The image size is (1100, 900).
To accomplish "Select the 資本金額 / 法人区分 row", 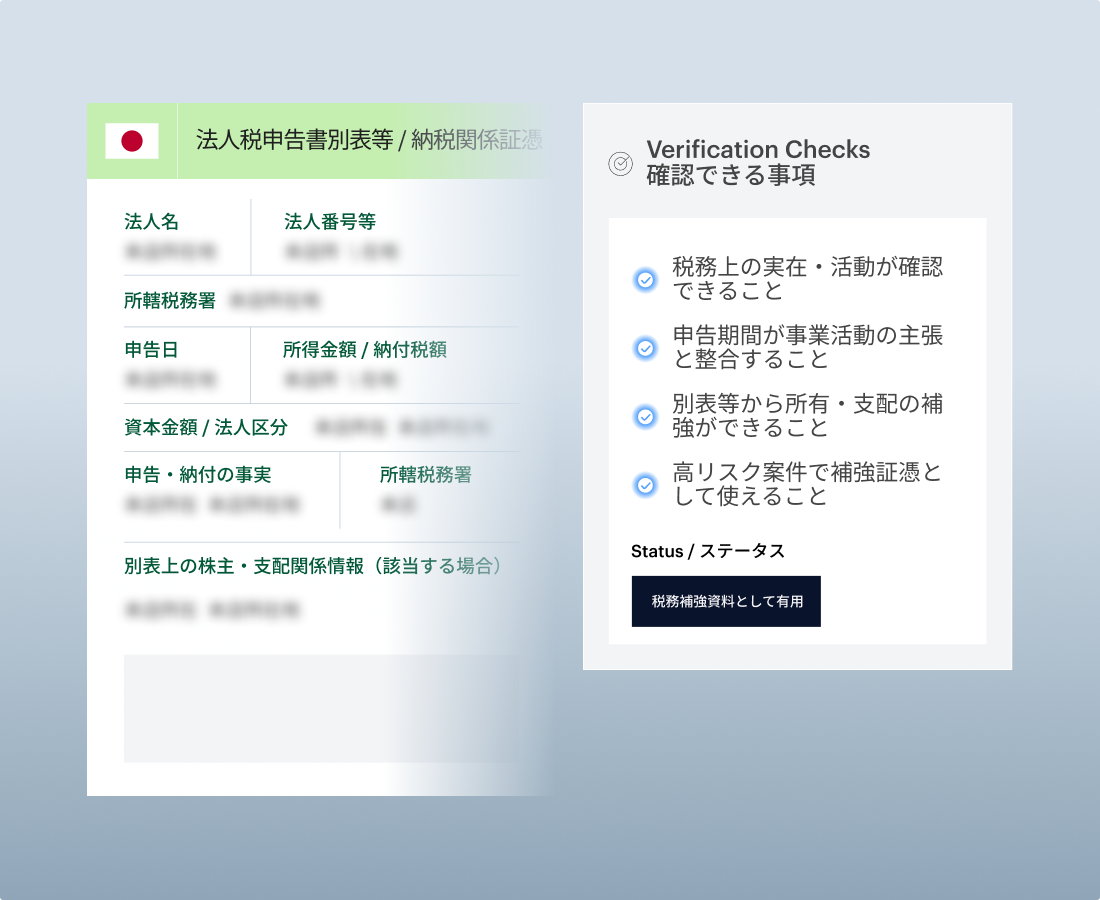I will tap(206, 428).
